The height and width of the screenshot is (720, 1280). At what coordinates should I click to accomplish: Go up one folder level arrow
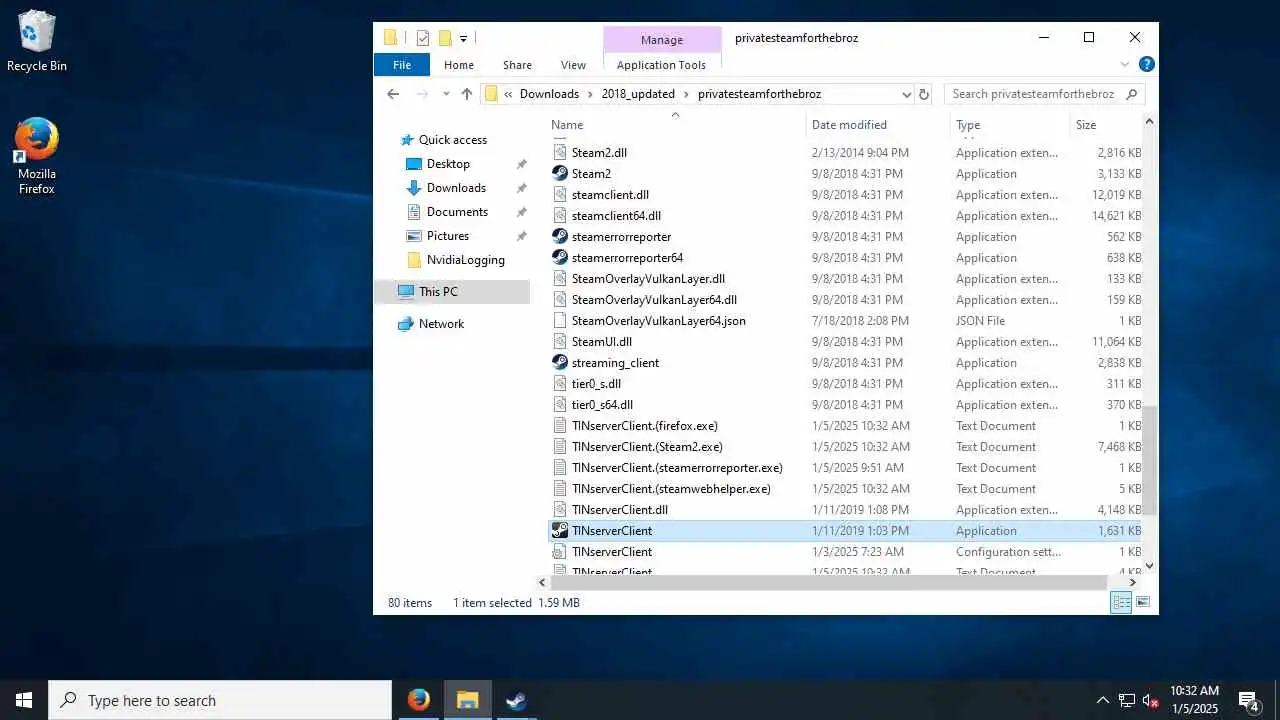click(467, 94)
